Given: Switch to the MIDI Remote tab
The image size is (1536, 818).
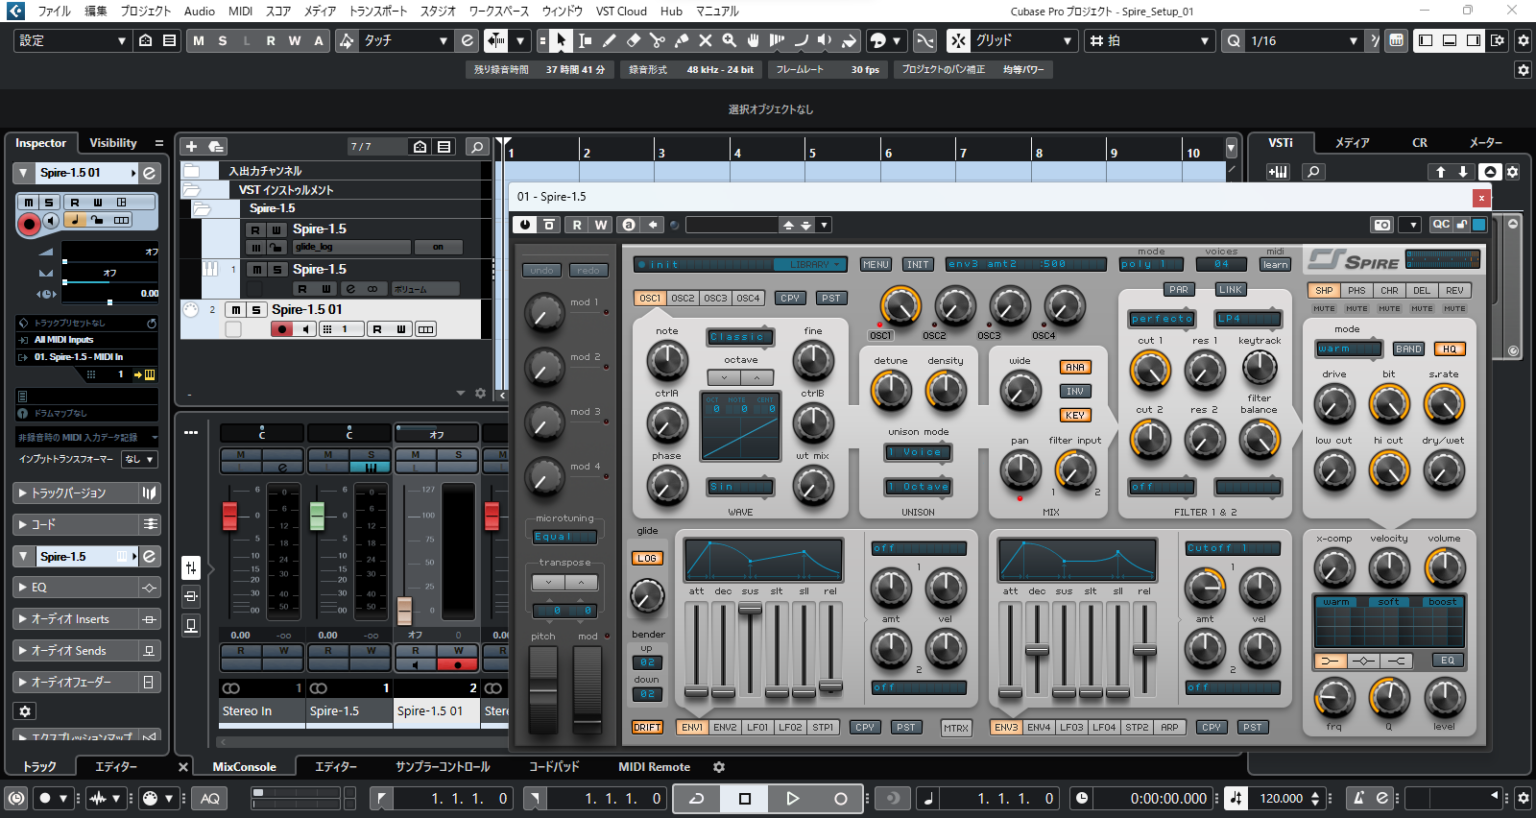Looking at the screenshot, I should (654, 767).
